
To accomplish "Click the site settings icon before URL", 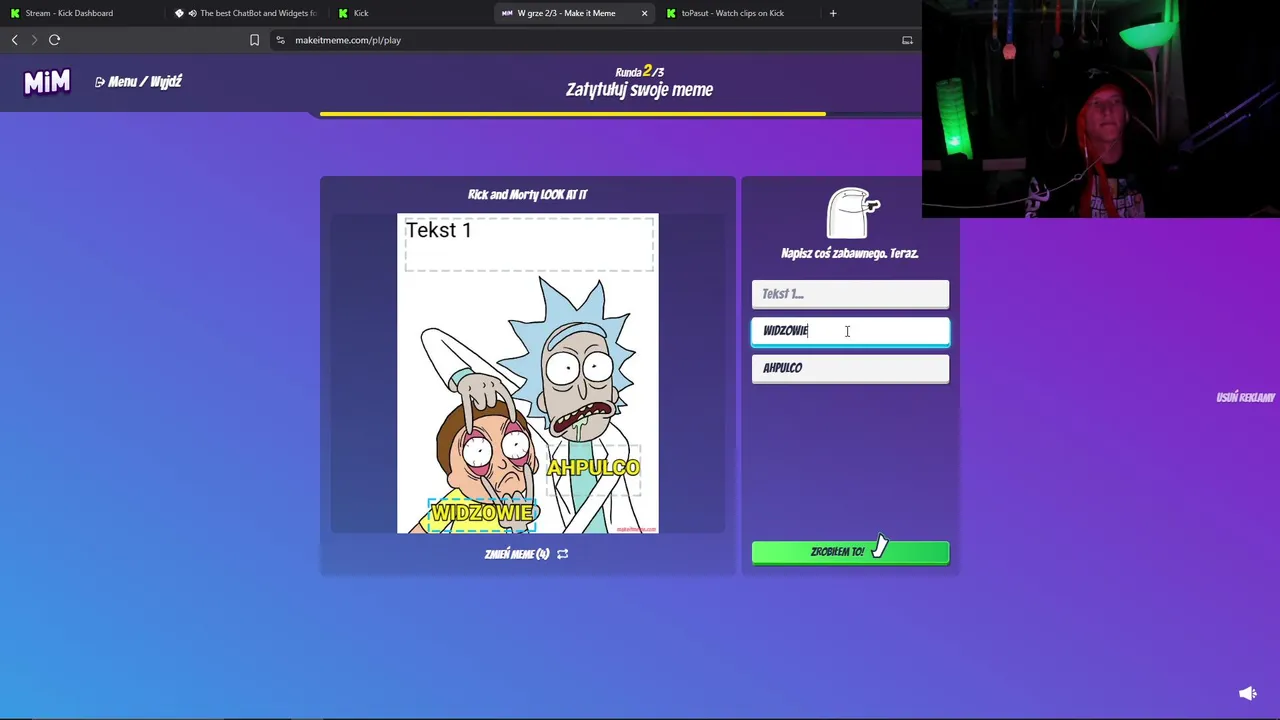I will [281, 40].
